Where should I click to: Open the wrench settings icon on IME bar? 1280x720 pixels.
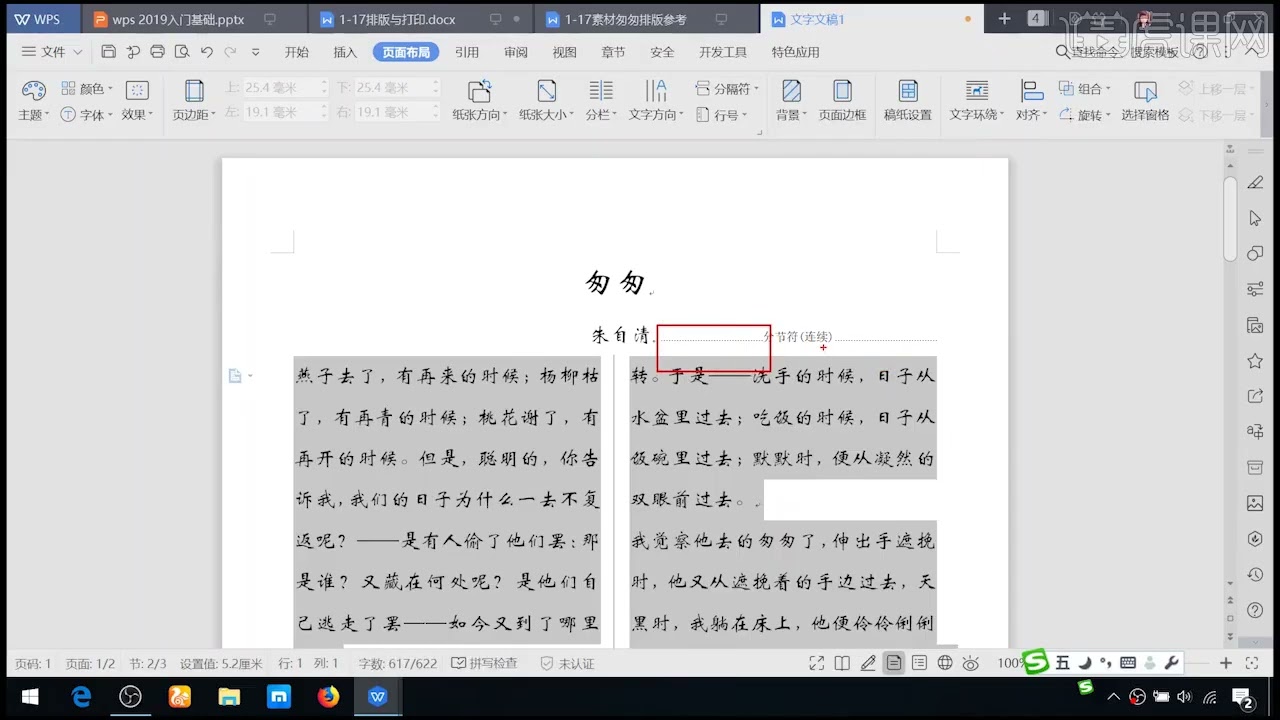coord(1171,662)
